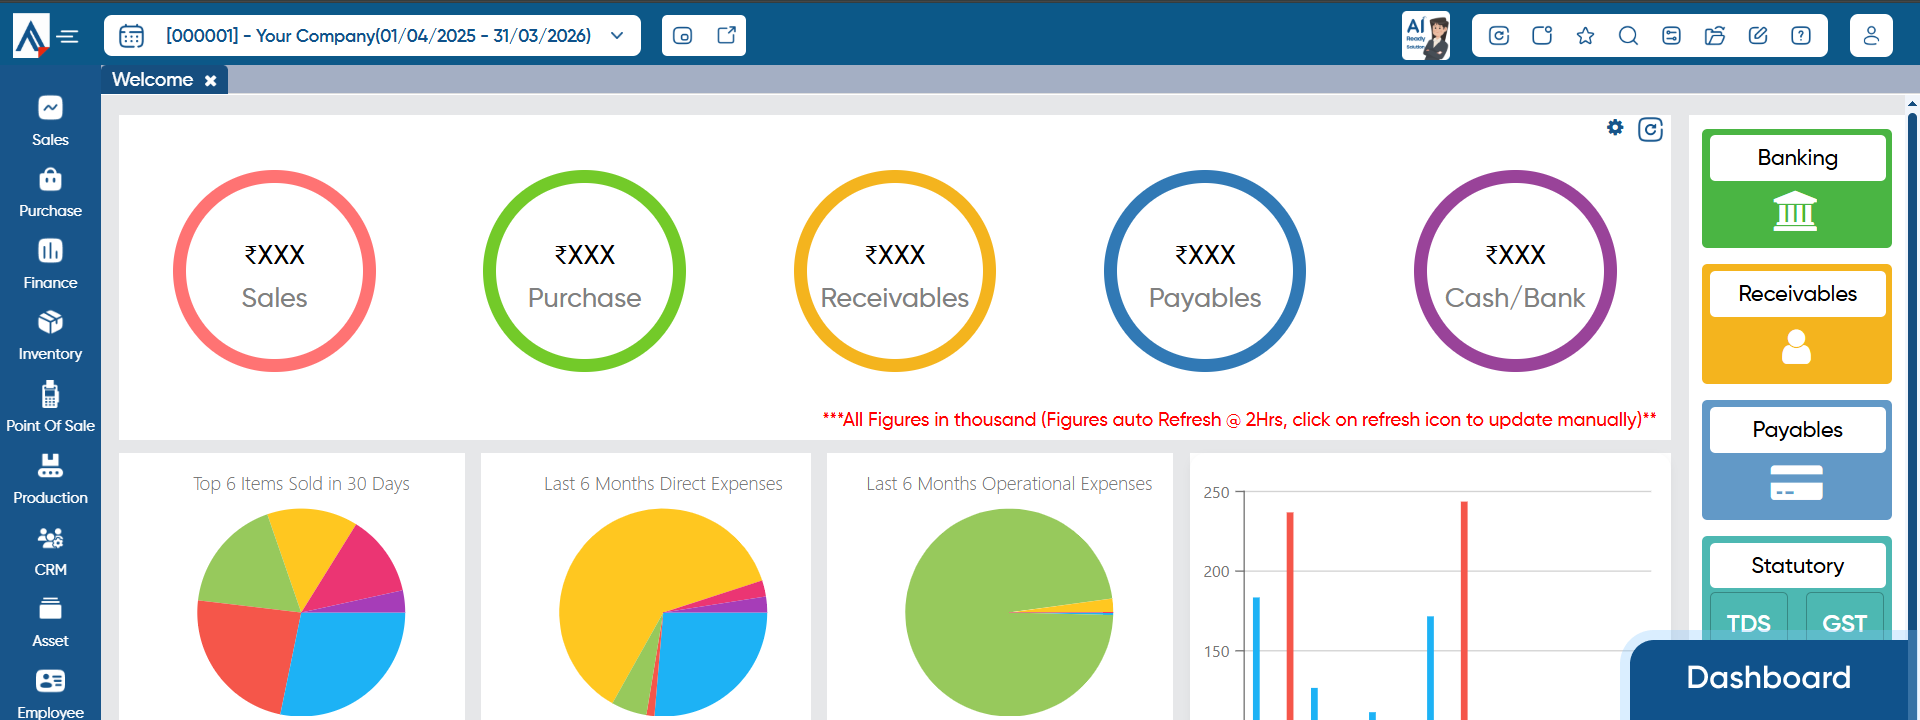The width and height of the screenshot is (1920, 720).
Task: Click the notification square icon in top toolbar
Action: pos(1542,36)
